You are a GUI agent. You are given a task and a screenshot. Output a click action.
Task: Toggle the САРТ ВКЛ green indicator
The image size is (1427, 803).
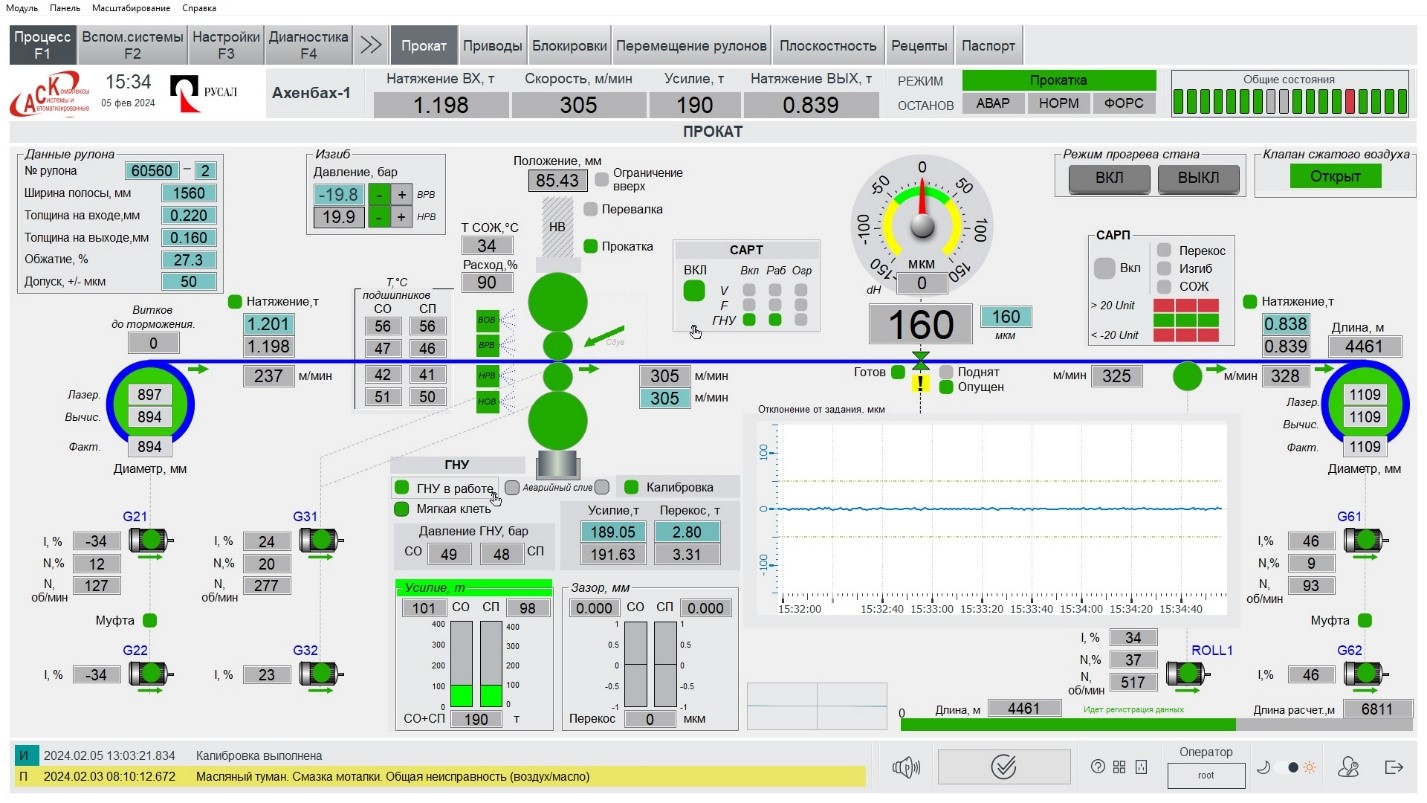pyautogui.click(x=694, y=291)
